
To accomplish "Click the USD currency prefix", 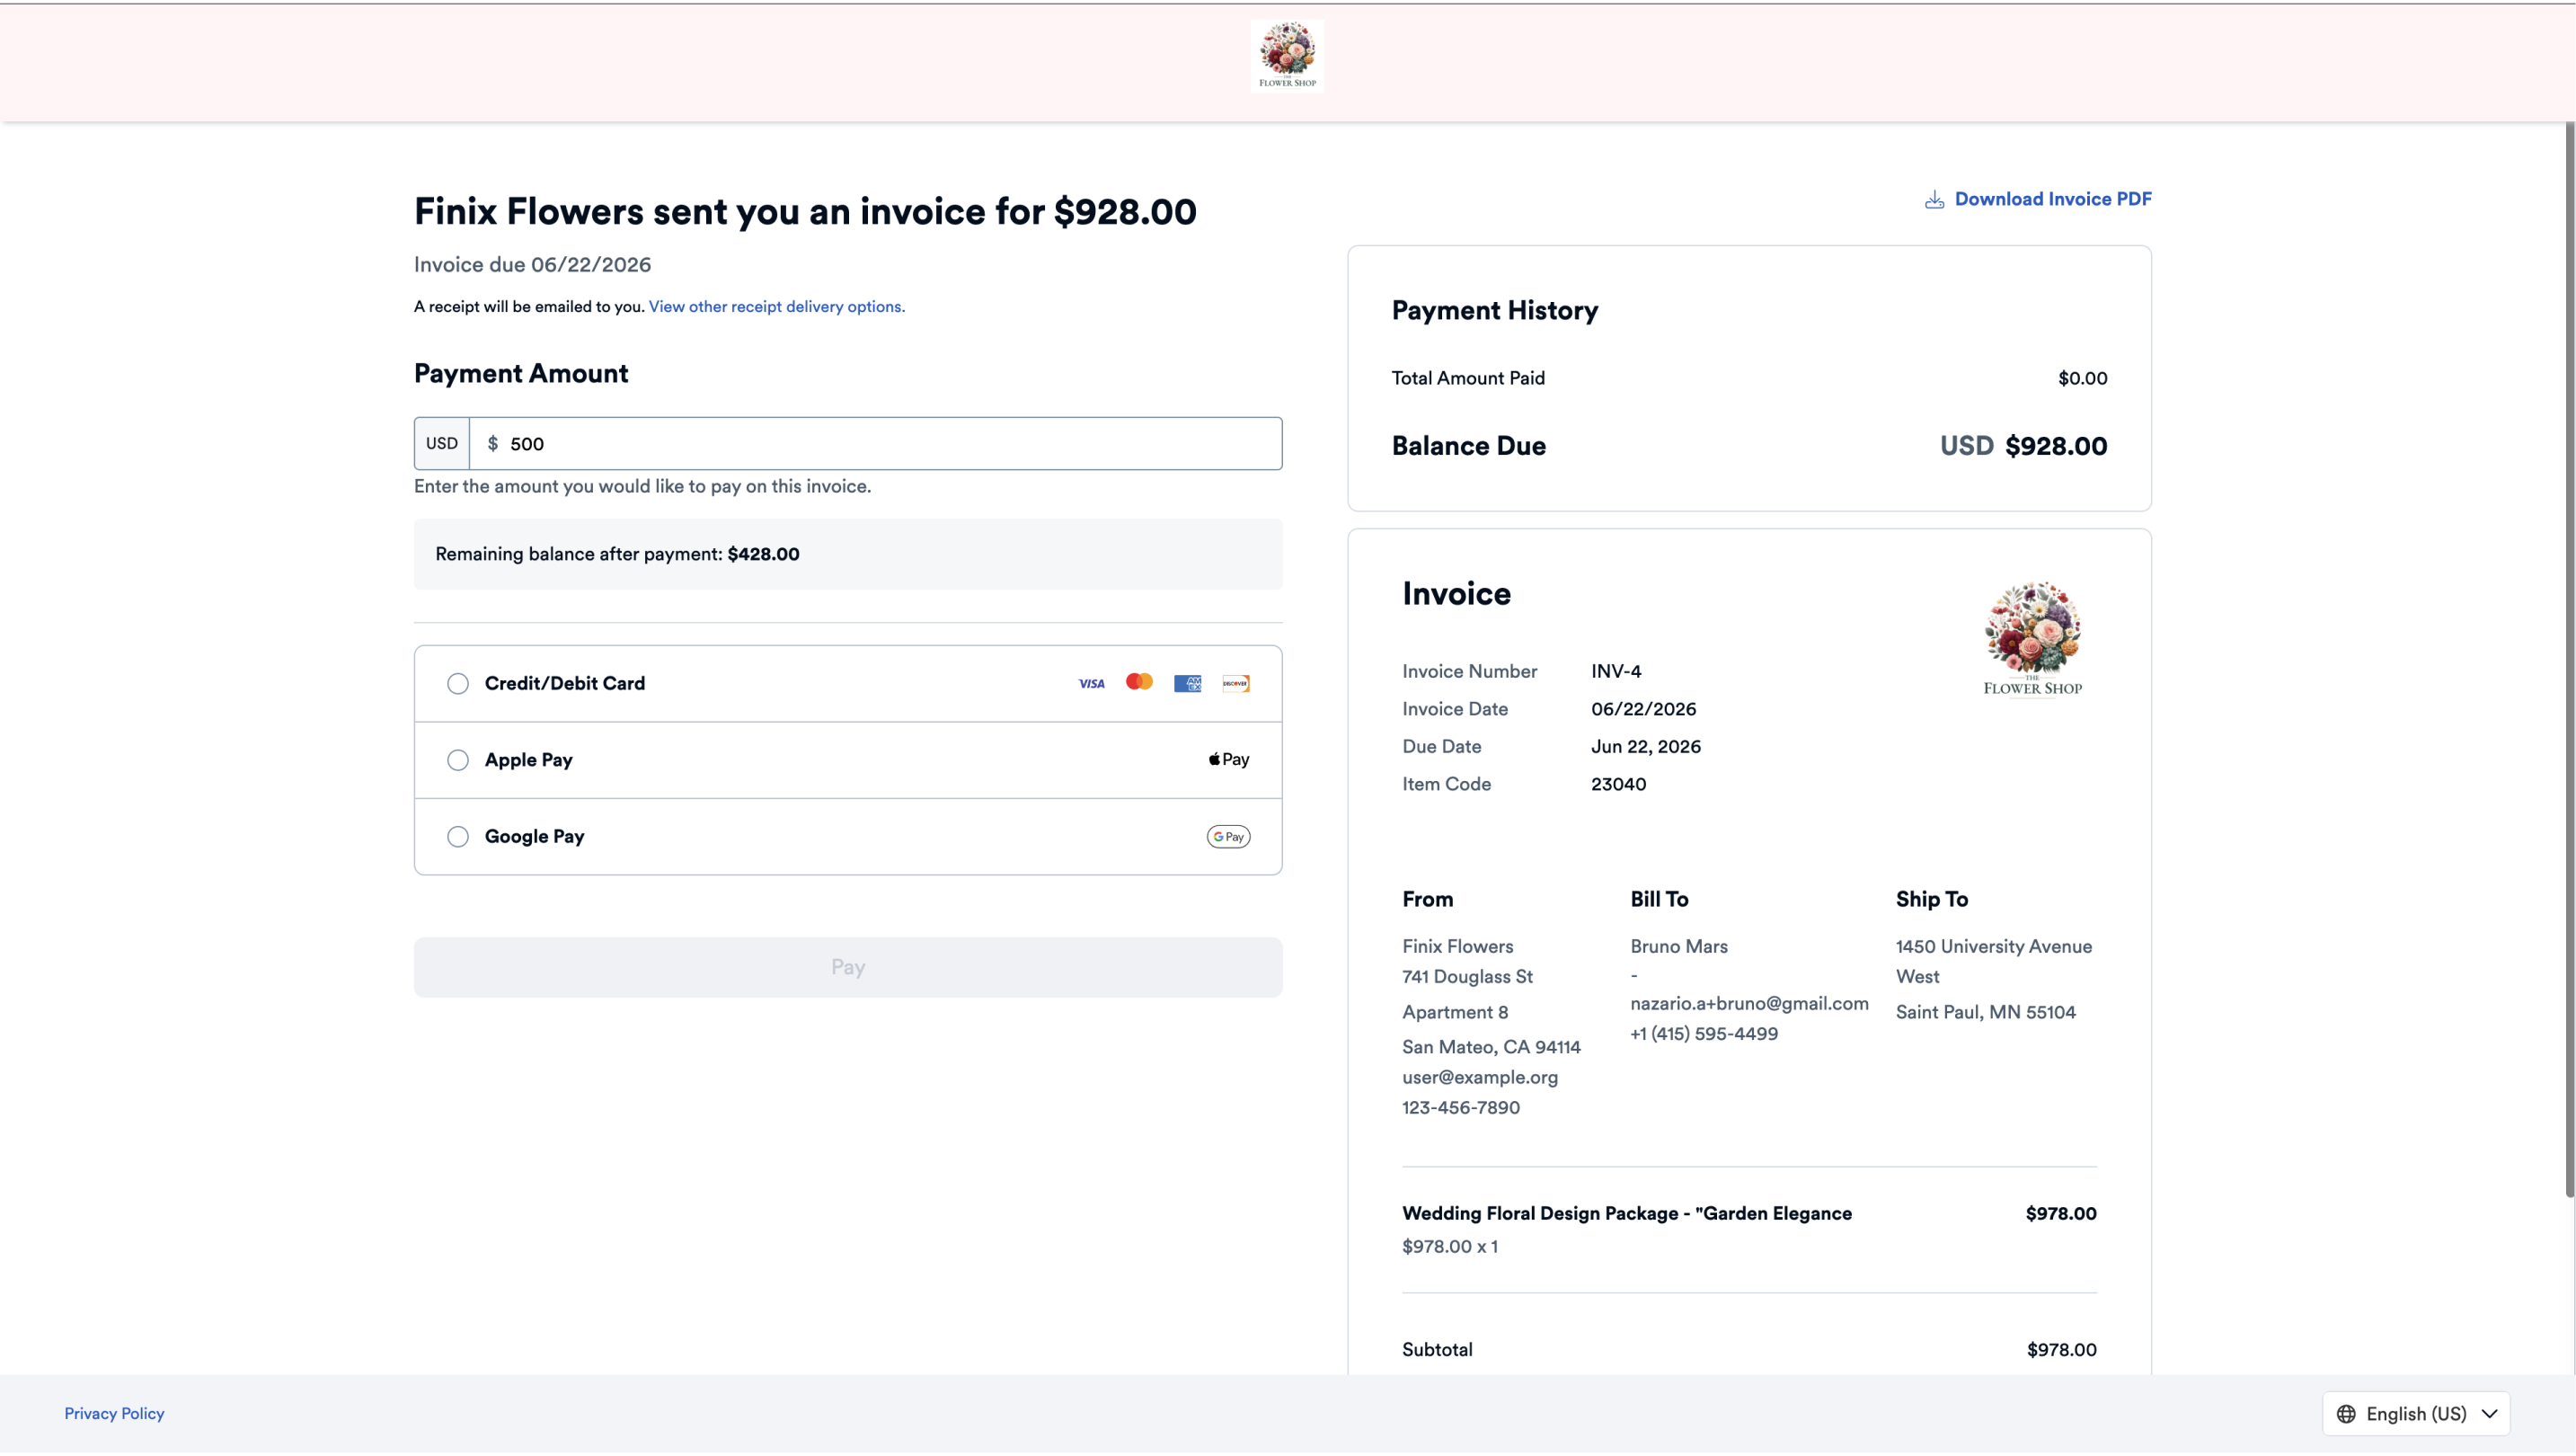I will click(442, 444).
